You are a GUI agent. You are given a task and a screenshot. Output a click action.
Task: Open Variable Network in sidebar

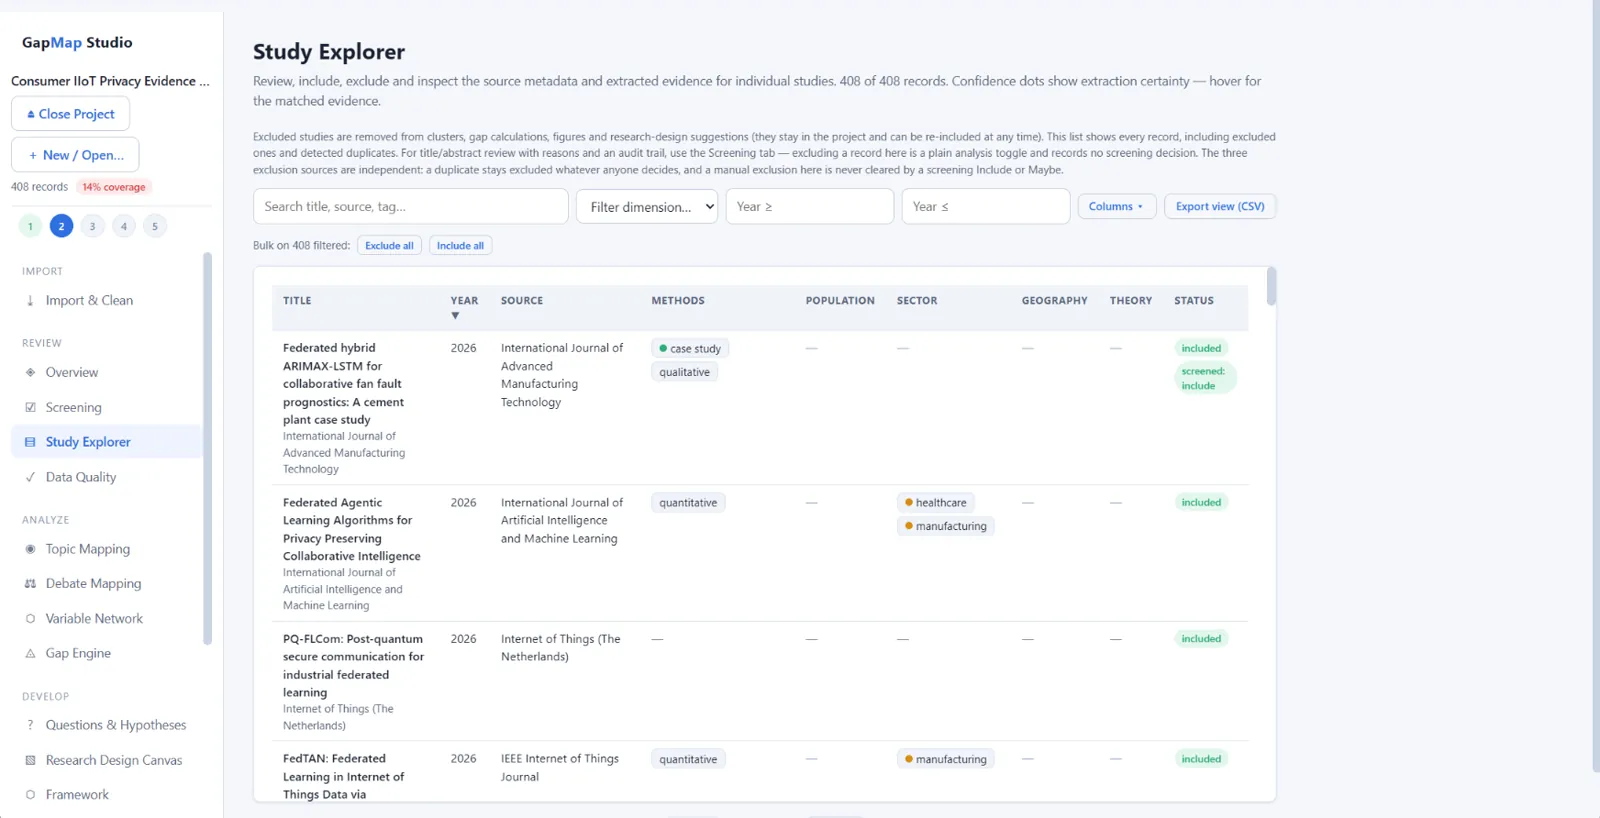(x=106, y=619)
